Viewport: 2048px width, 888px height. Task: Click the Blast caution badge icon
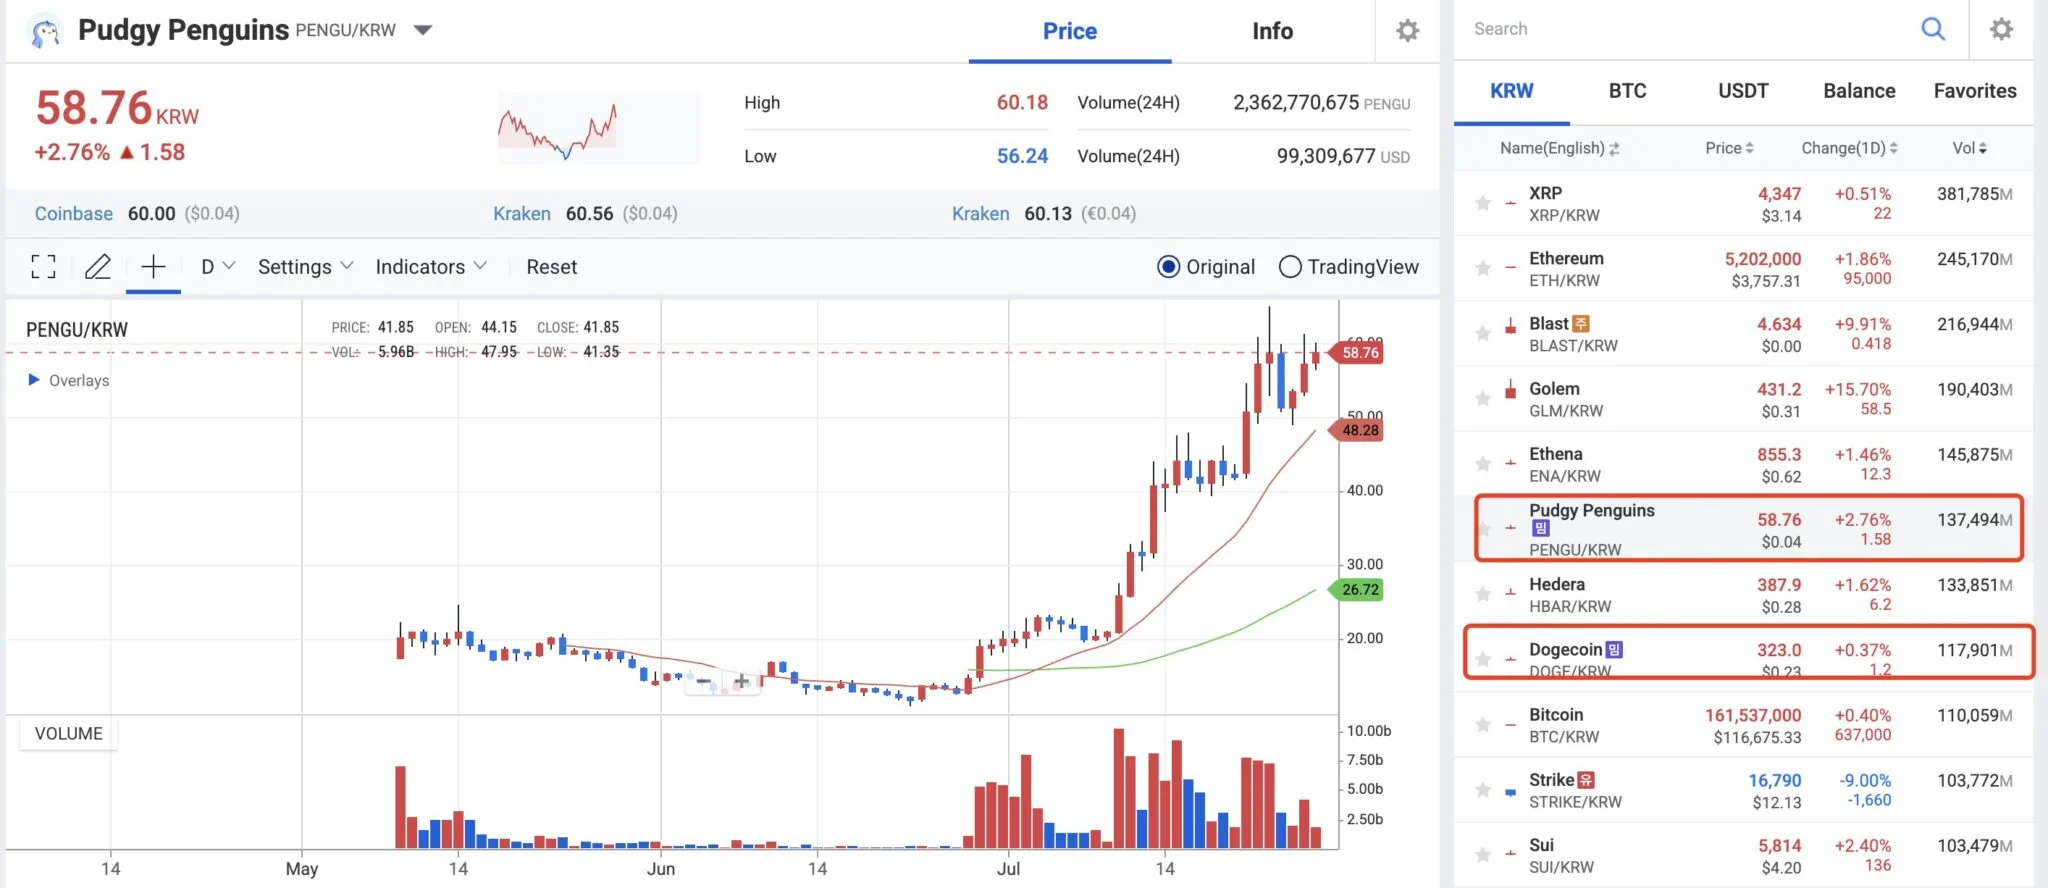click(1581, 324)
